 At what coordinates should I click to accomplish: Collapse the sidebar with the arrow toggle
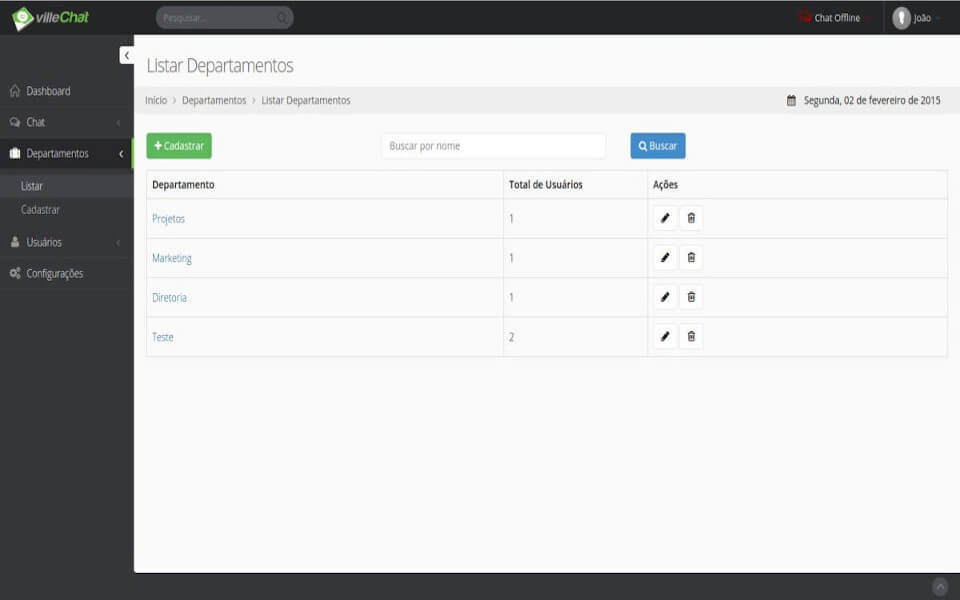click(127, 55)
